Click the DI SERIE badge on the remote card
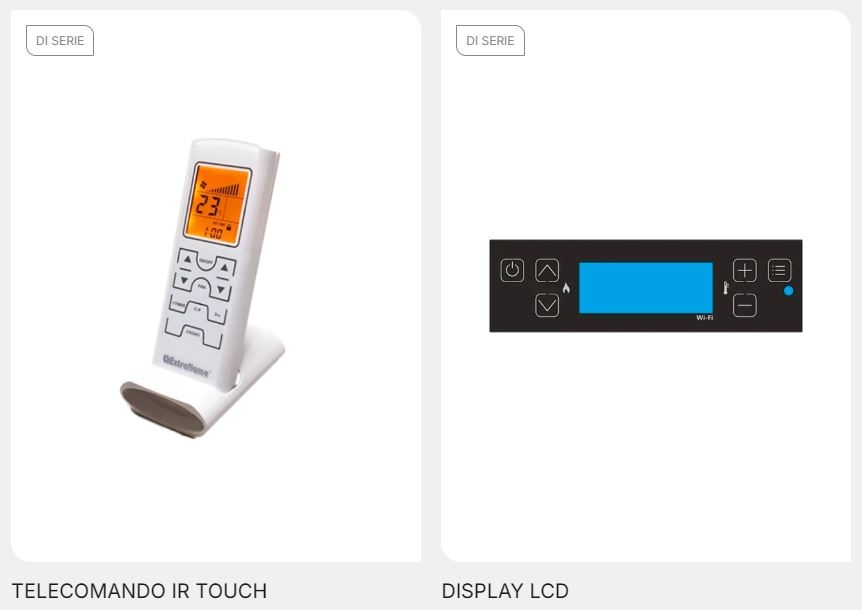 [x=60, y=41]
